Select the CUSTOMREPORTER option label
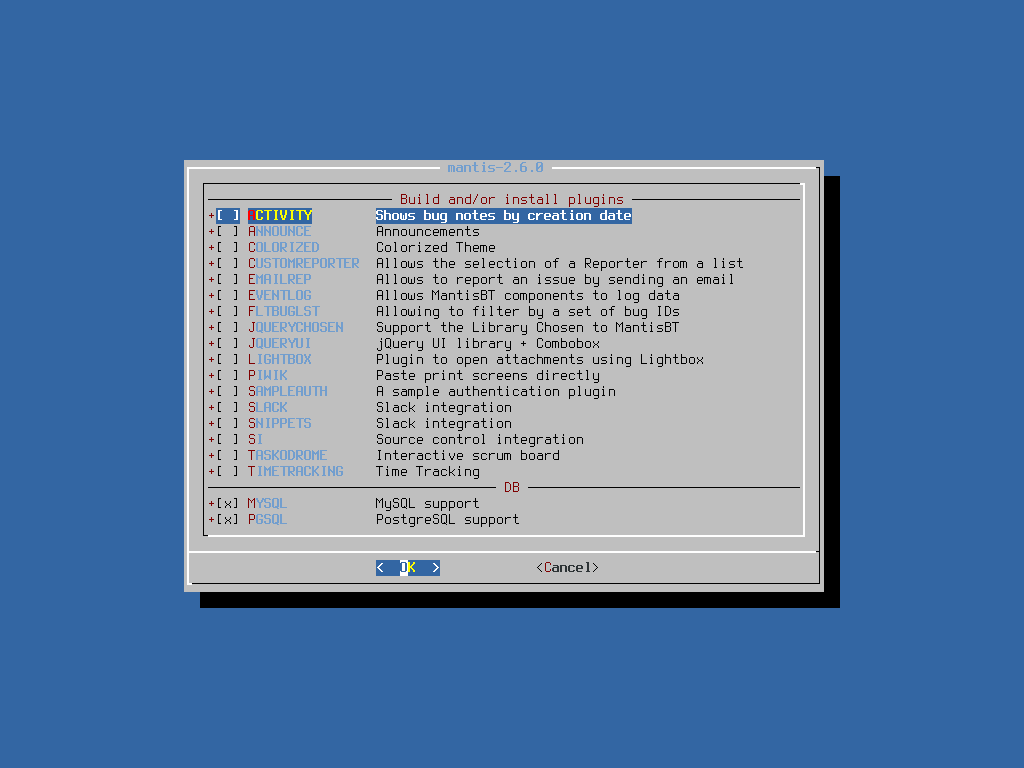 tap(304, 264)
